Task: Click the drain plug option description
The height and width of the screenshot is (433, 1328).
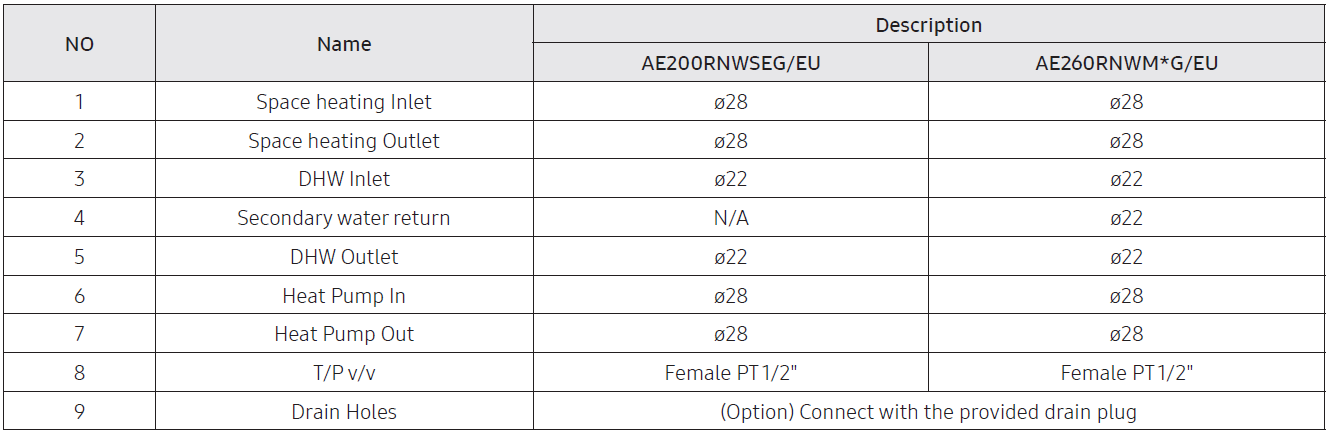Action: 929,412
